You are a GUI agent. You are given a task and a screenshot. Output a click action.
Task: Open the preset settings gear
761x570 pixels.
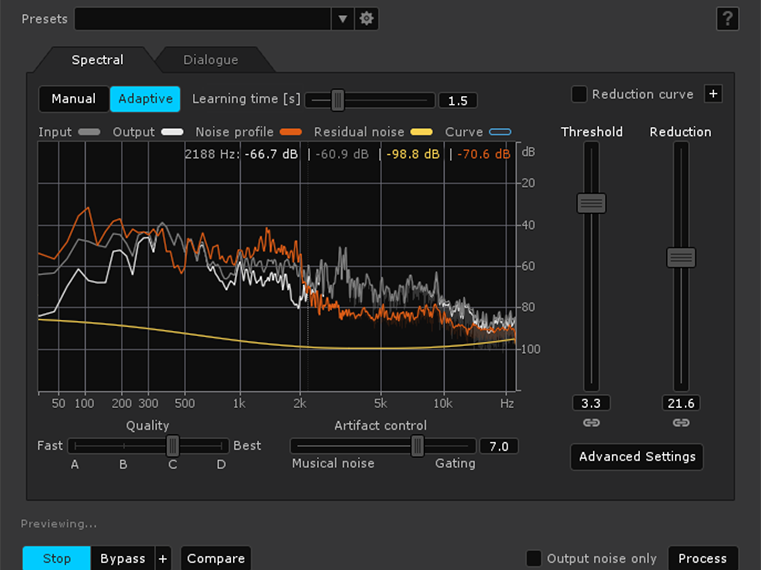(x=367, y=19)
